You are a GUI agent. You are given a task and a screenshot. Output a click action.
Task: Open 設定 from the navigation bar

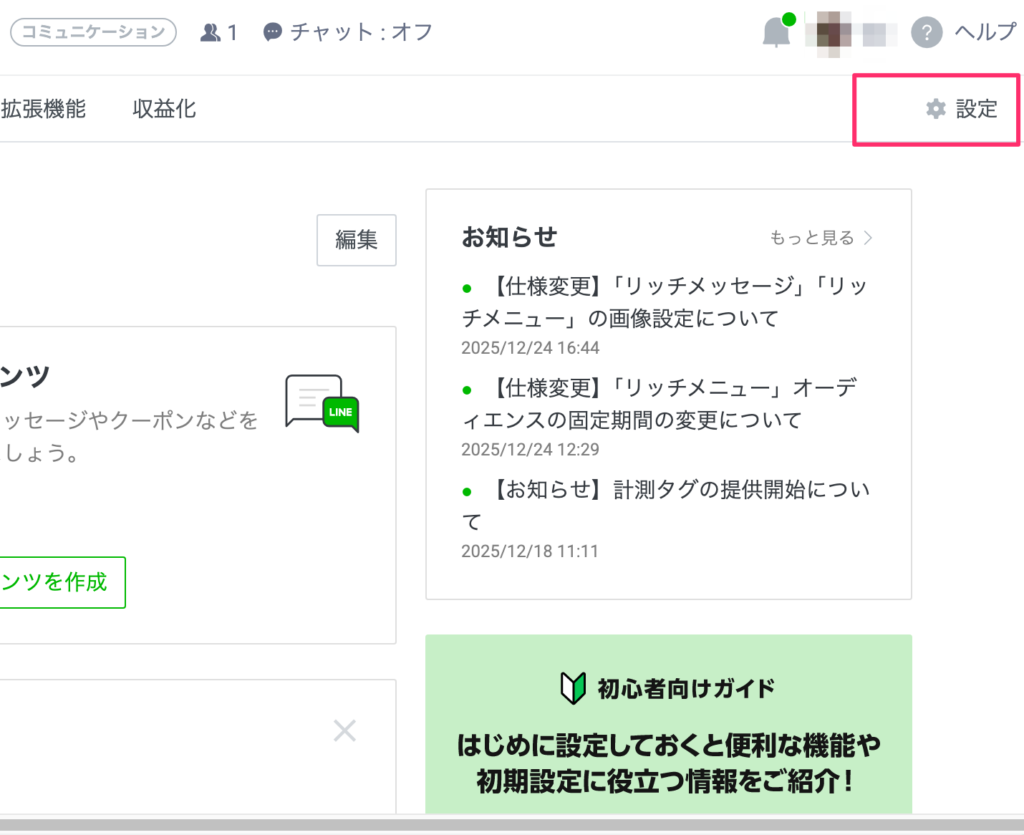[976, 109]
